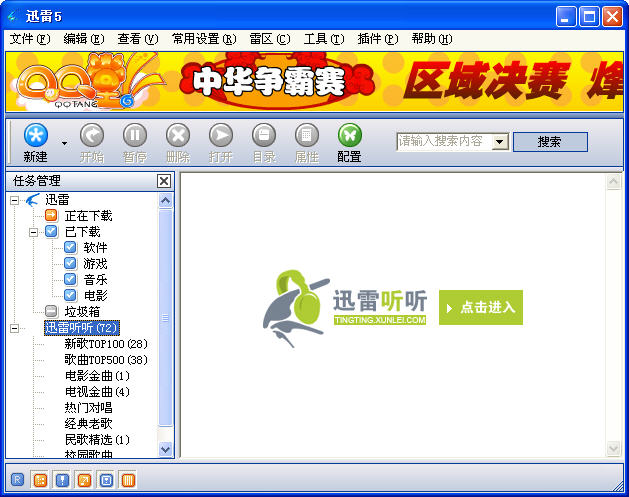The width and height of the screenshot is (629, 497).
Task: Click the checkmark icon beside 电影
Action: point(70,295)
